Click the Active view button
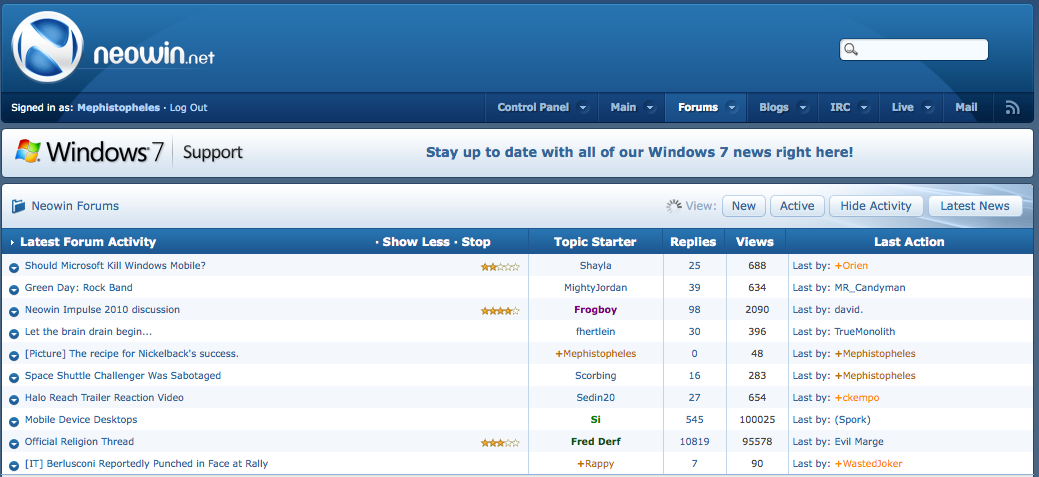1039x477 pixels. [x=797, y=206]
